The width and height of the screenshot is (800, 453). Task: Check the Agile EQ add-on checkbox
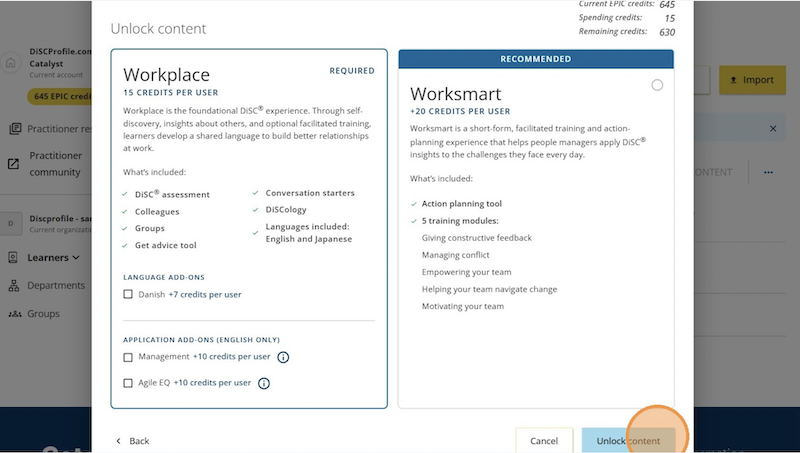coord(128,383)
